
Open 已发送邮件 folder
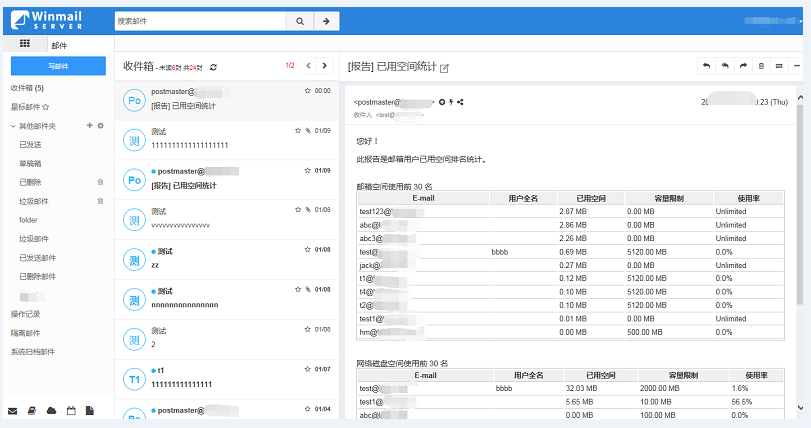37,257
